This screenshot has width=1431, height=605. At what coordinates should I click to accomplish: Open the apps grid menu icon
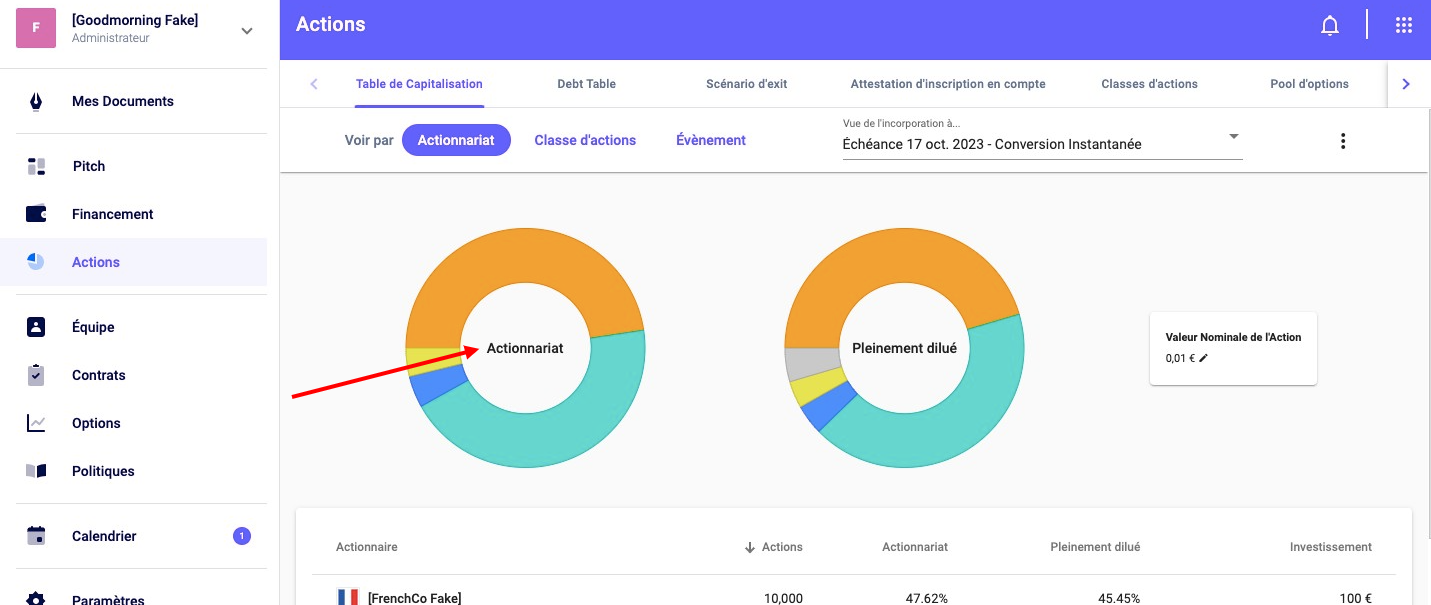tap(1403, 26)
